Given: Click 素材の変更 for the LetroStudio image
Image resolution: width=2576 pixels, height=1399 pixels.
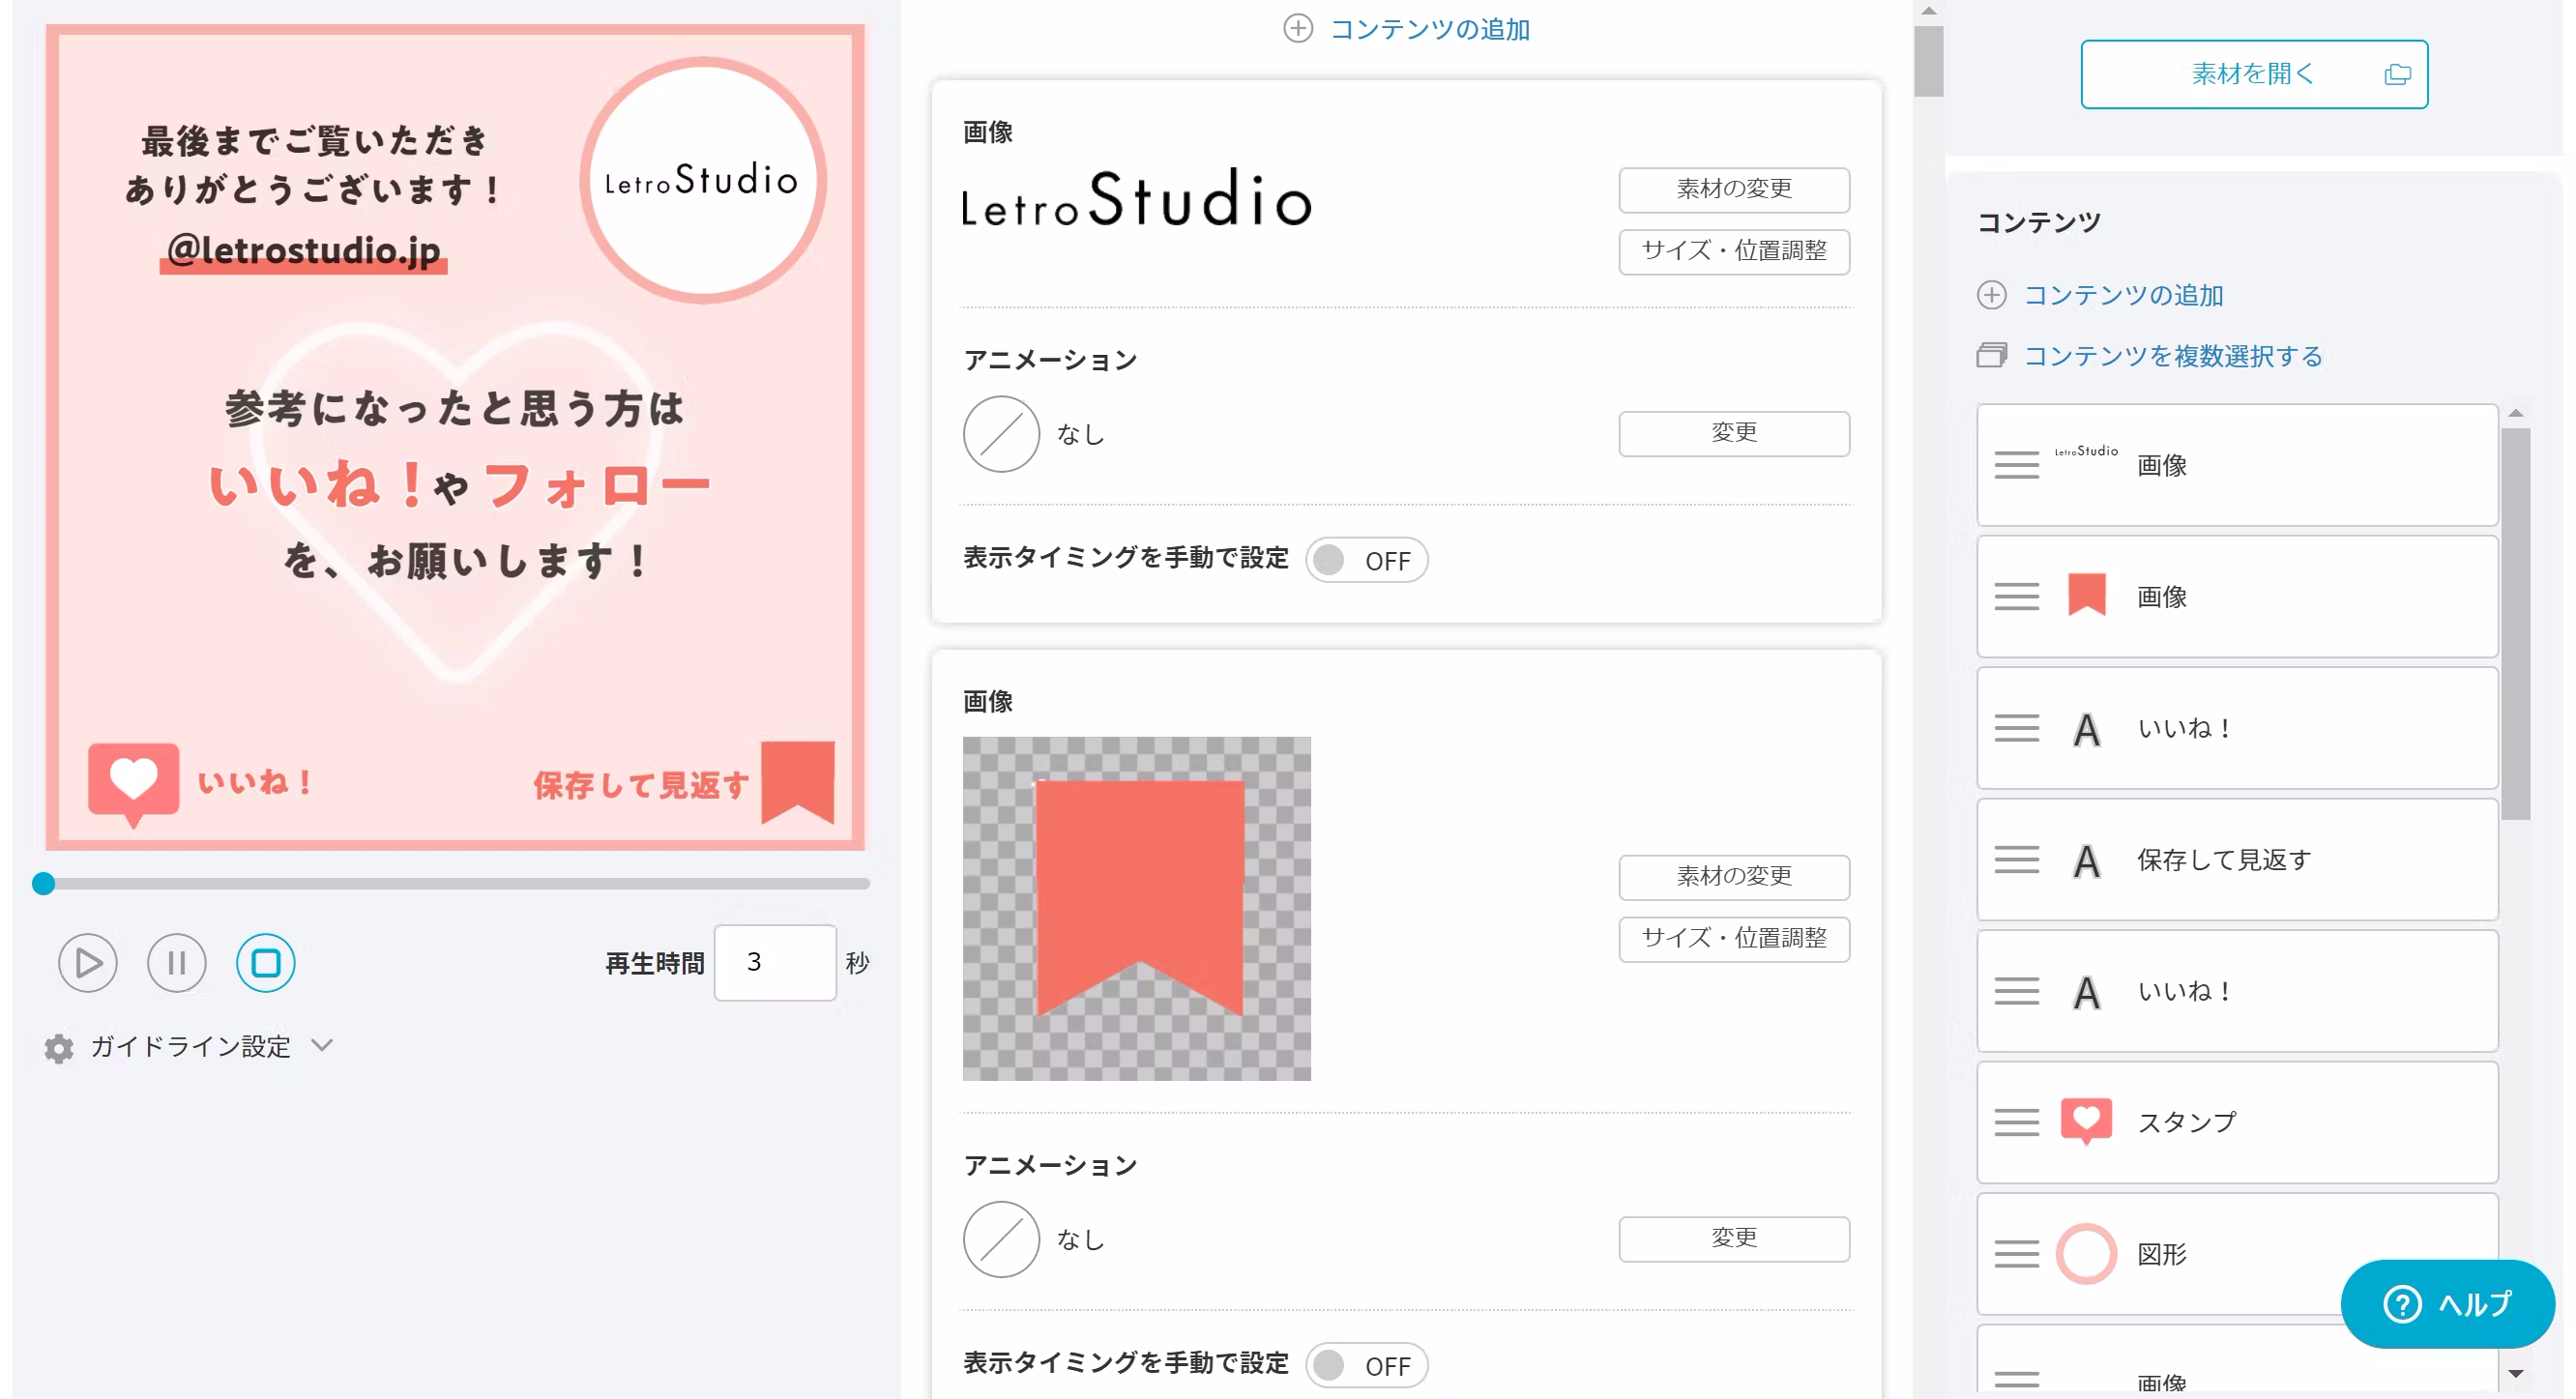Looking at the screenshot, I should tap(1734, 189).
